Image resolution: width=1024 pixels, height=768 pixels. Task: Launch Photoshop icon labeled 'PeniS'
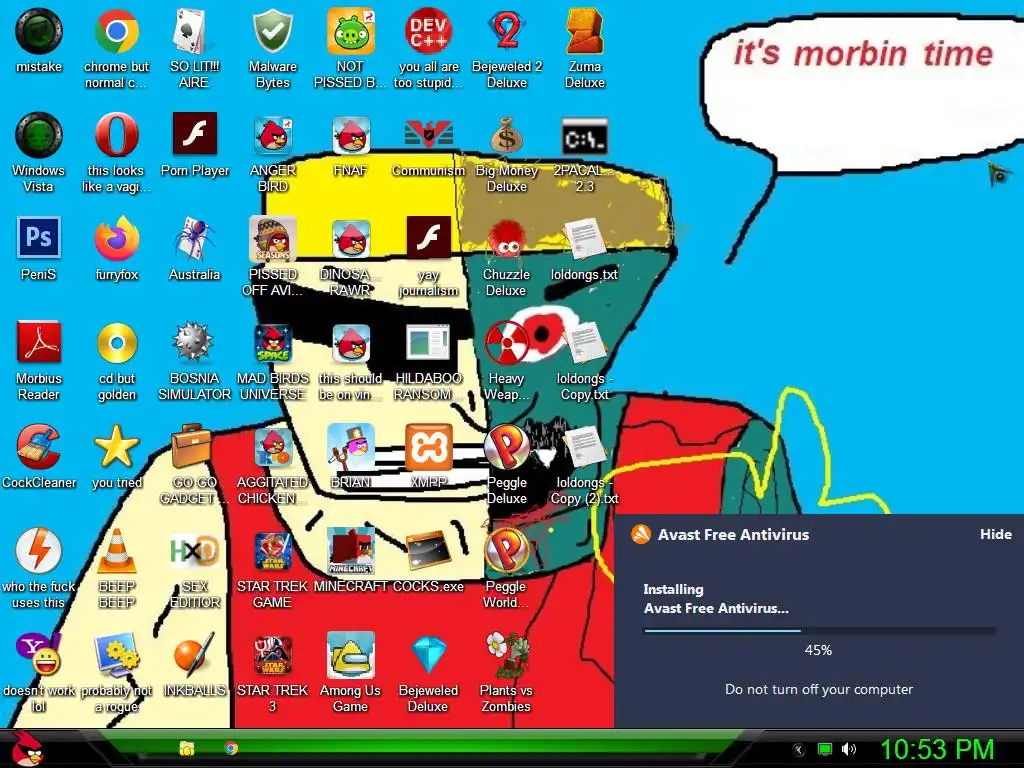tap(39, 239)
